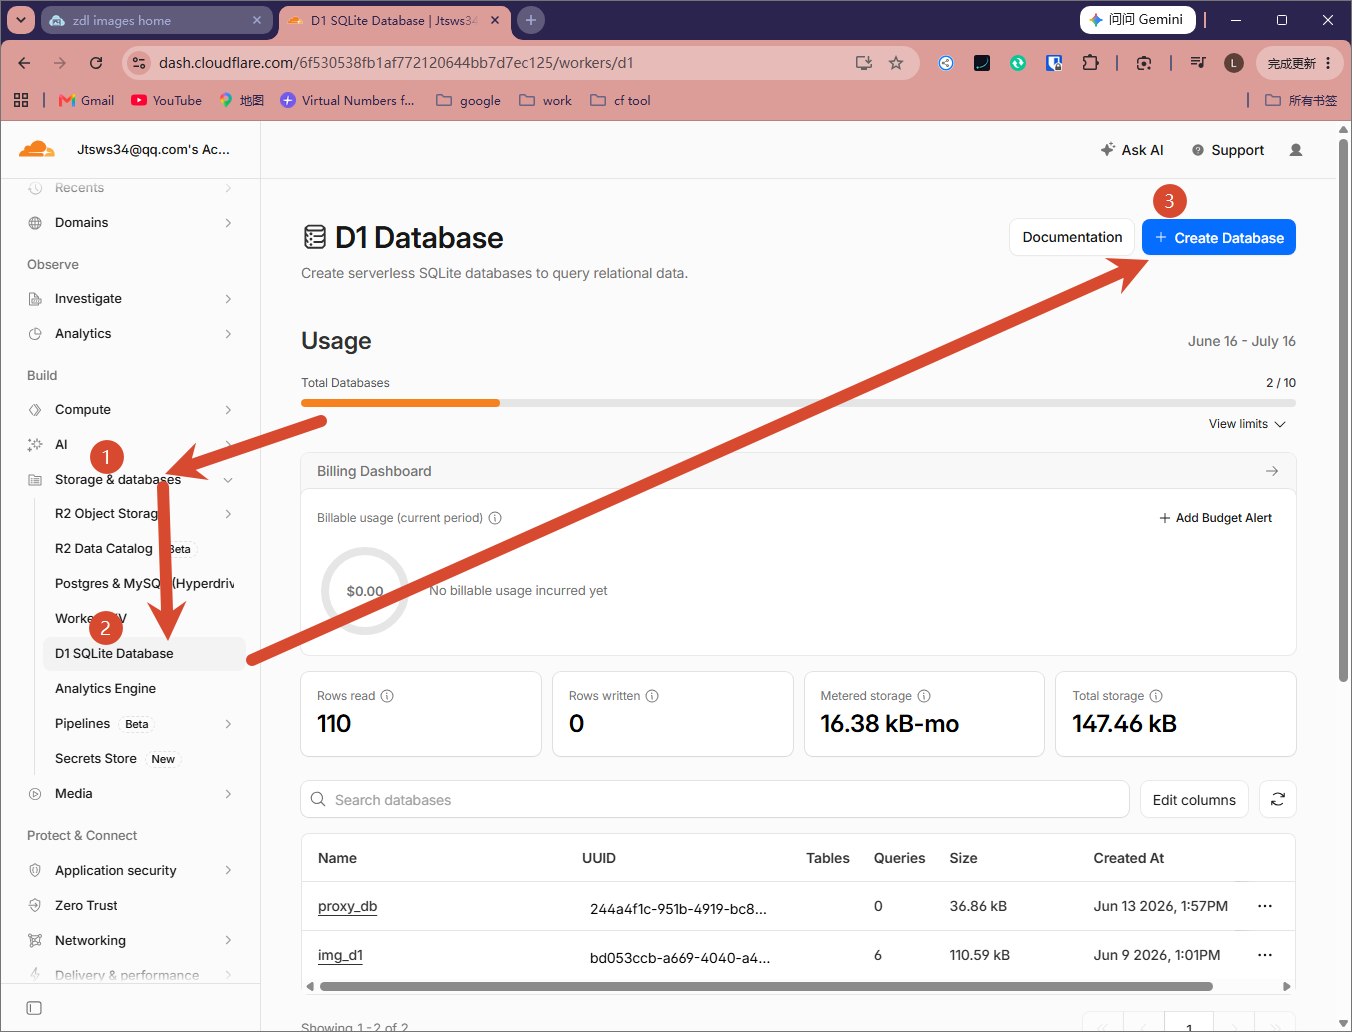Screen dimensions: 1352x1032
Task: Open the user profile icon
Action: click(1296, 150)
